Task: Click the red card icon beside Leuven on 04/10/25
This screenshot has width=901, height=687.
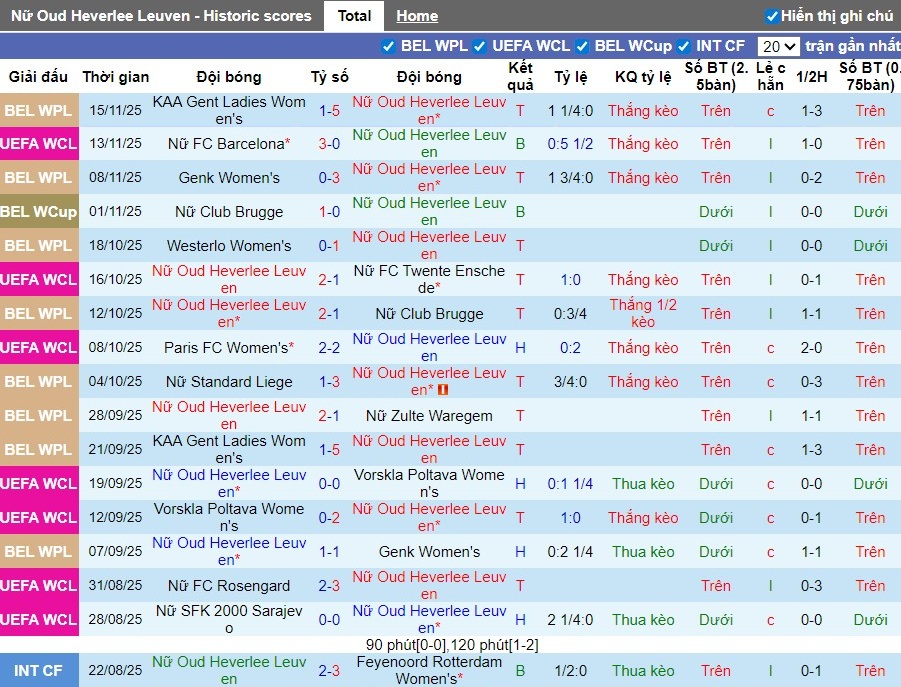Action: tap(443, 390)
